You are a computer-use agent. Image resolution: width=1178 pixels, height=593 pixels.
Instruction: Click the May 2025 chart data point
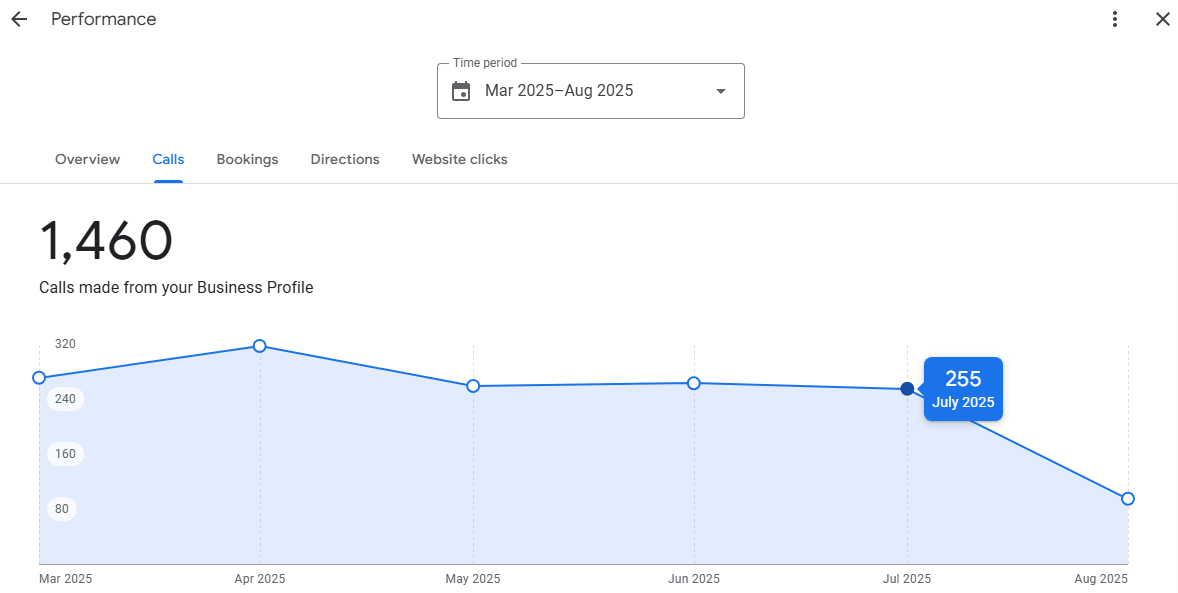click(473, 386)
